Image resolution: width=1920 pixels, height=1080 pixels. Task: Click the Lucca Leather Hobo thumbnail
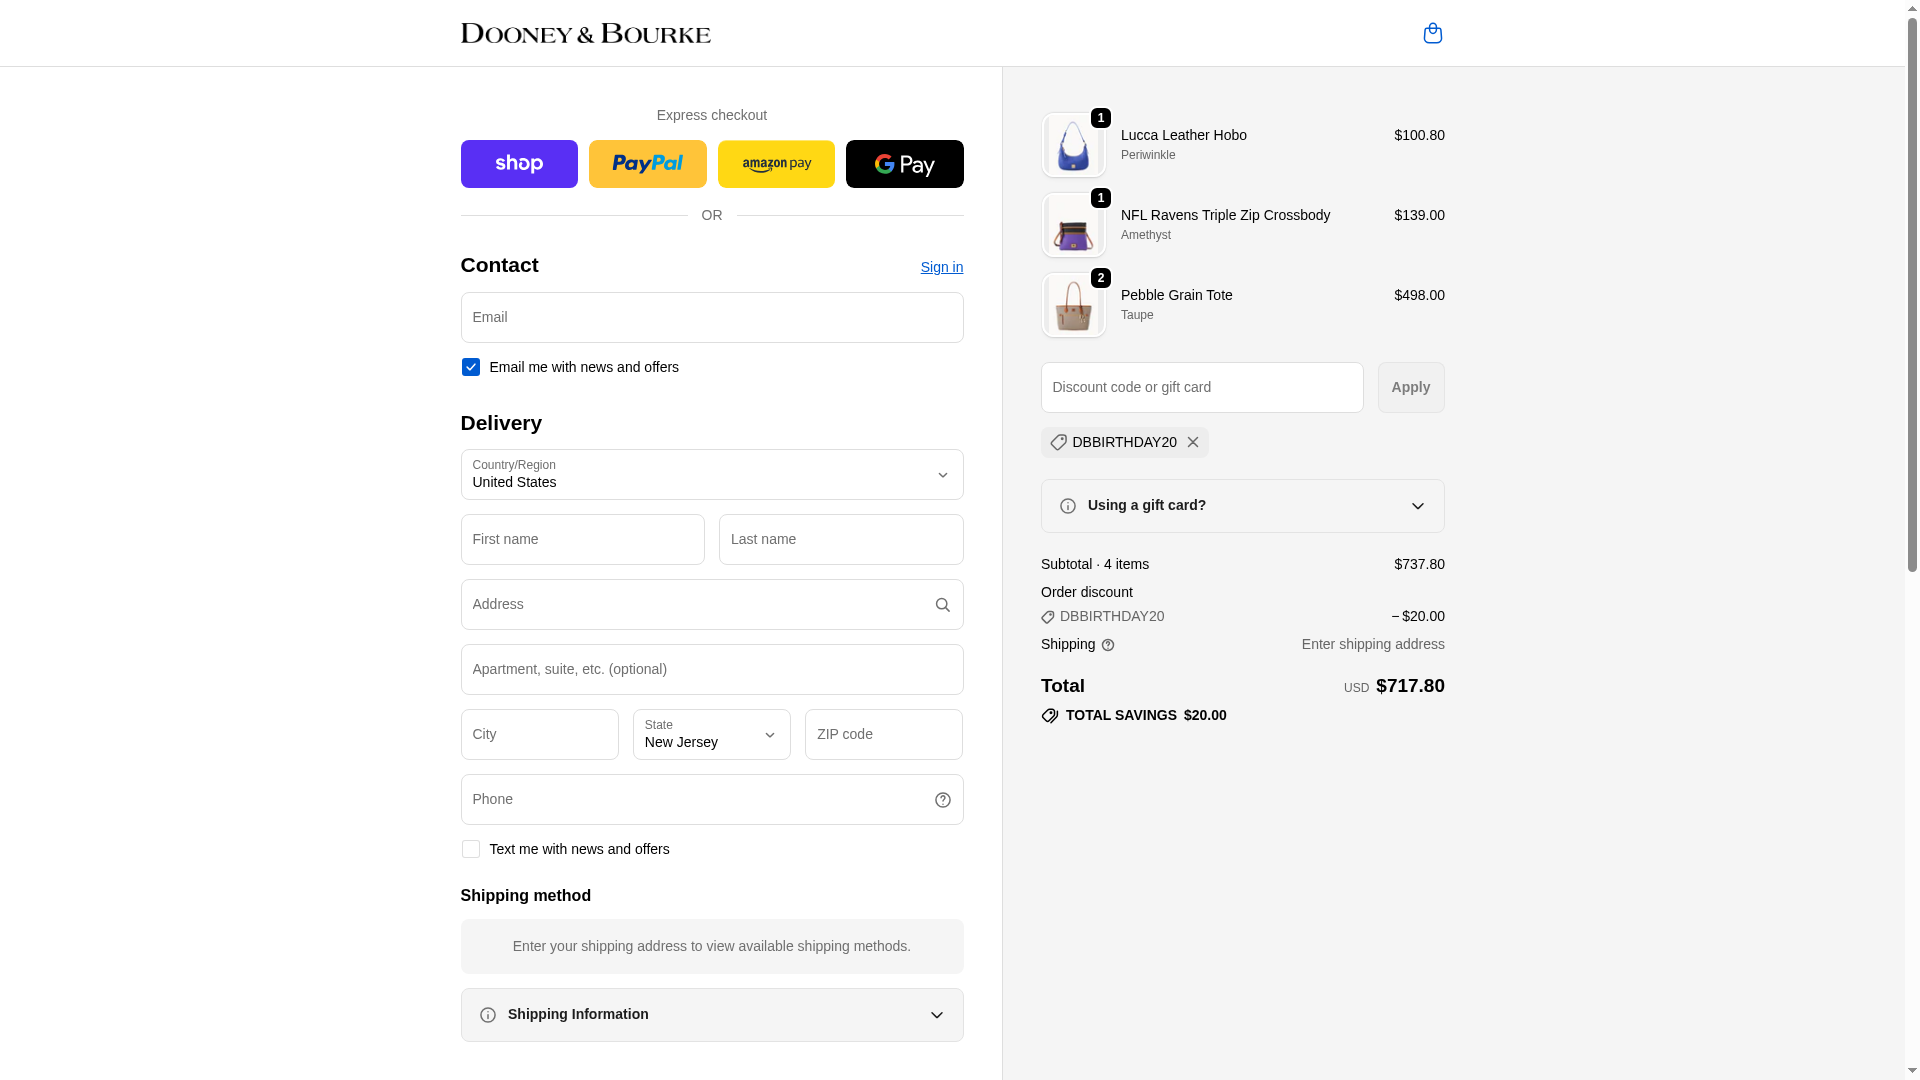[x=1073, y=145]
